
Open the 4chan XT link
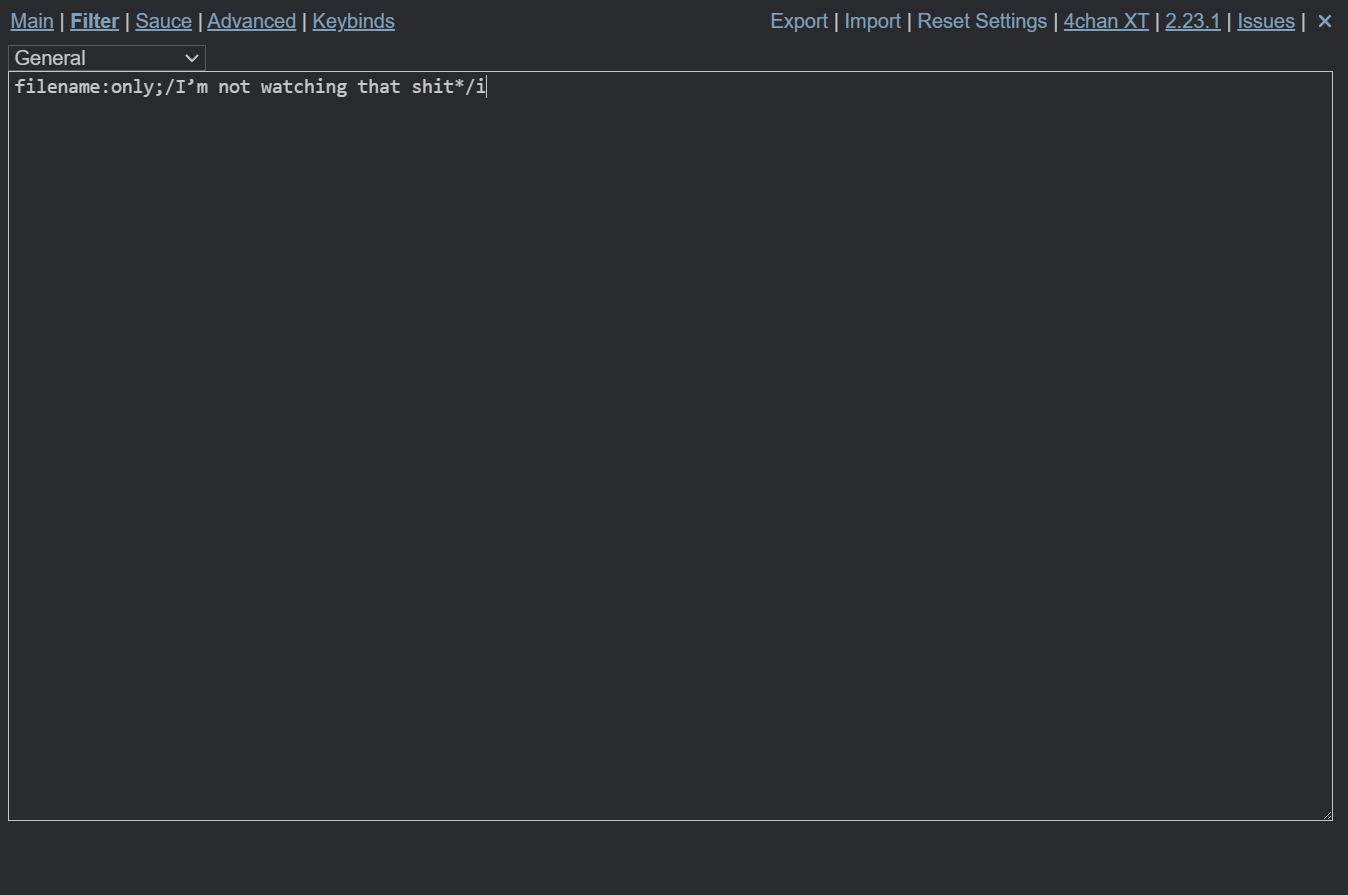point(1106,21)
